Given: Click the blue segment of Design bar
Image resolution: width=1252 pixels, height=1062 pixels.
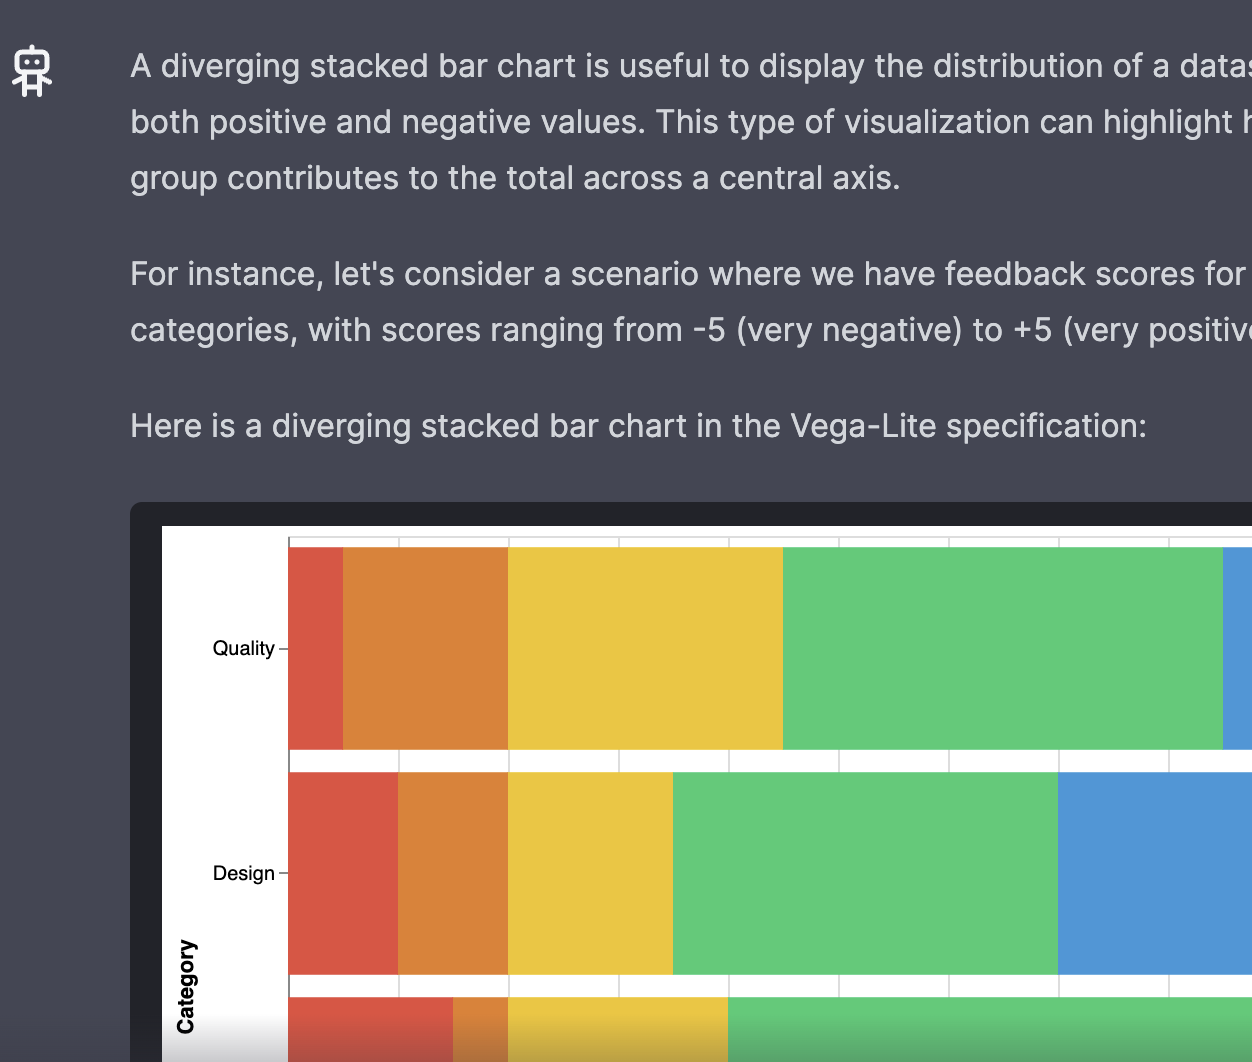Looking at the screenshot, I should (1155, 873).
